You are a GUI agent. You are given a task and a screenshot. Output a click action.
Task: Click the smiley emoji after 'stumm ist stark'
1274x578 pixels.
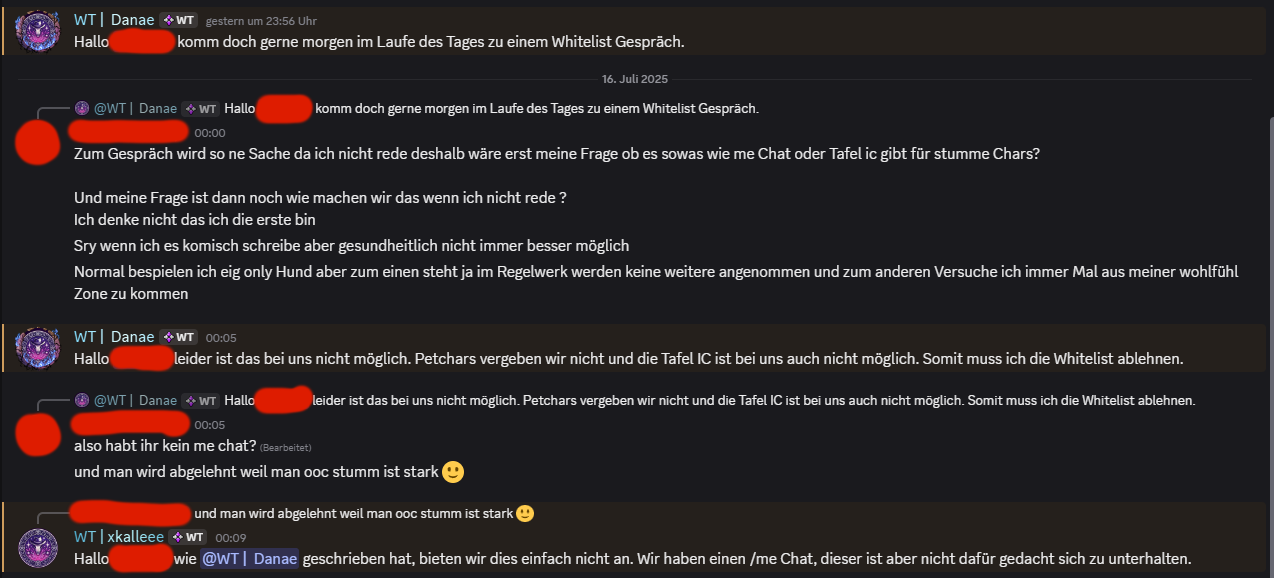[x=453, y=472]
